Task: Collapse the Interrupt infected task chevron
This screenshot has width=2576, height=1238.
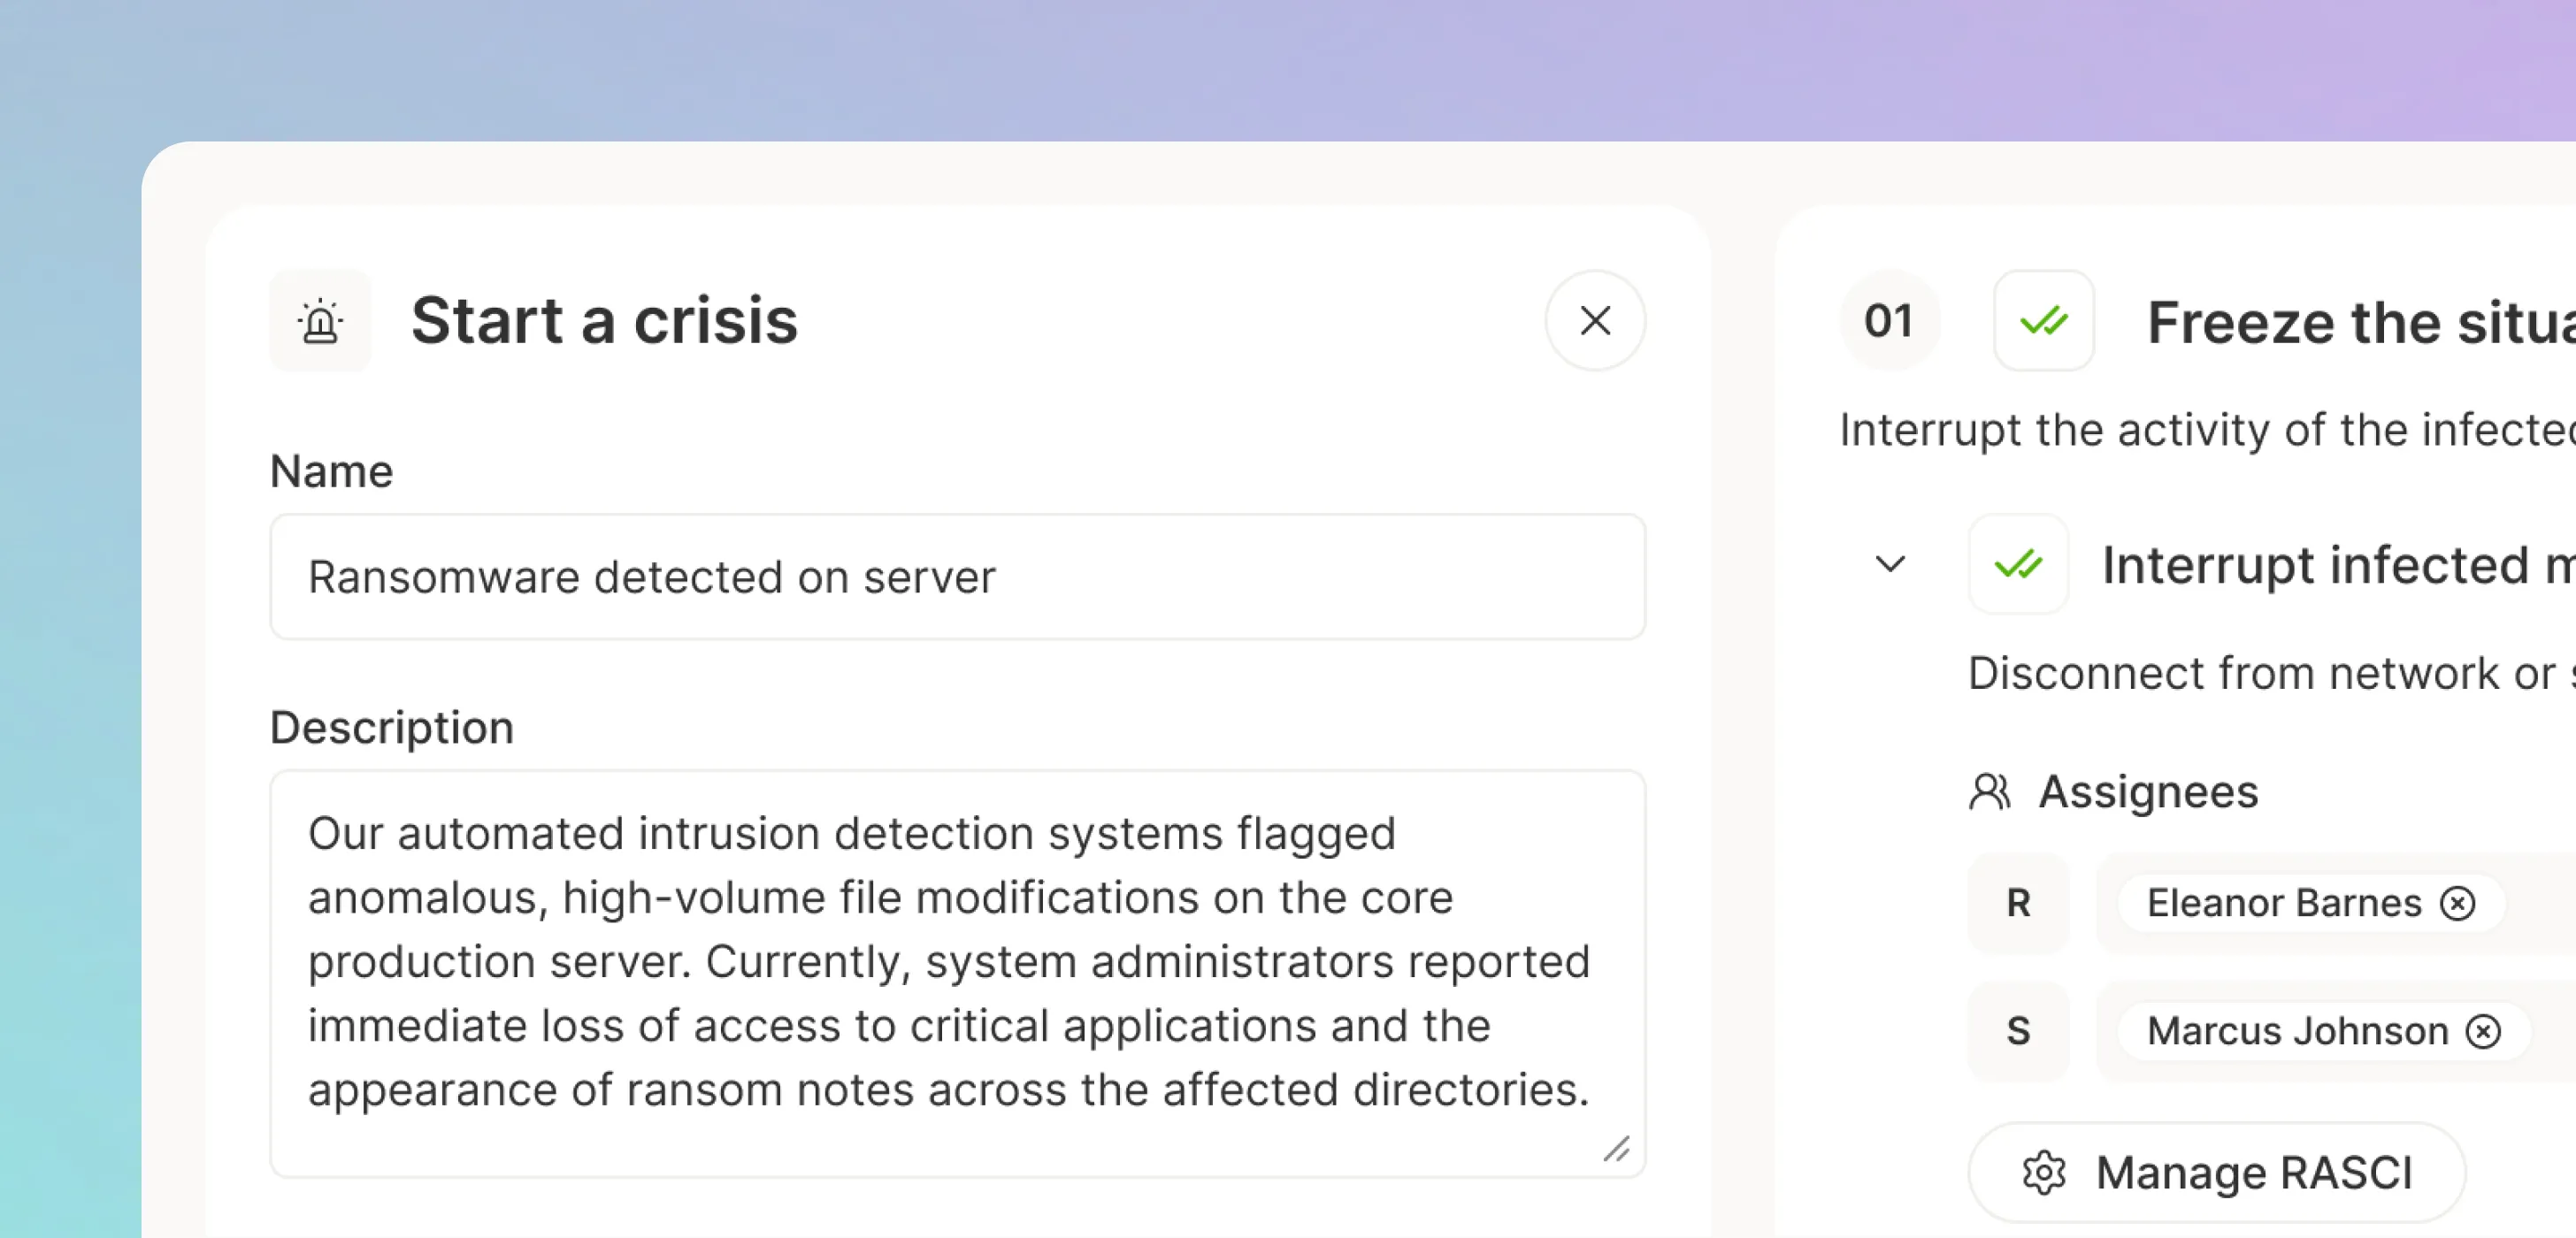Action: tap(1889, 565)
